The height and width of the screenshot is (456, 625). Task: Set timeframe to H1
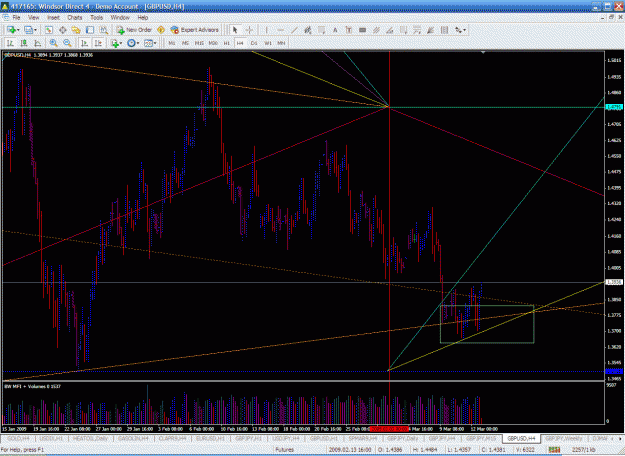click(227, 43)
